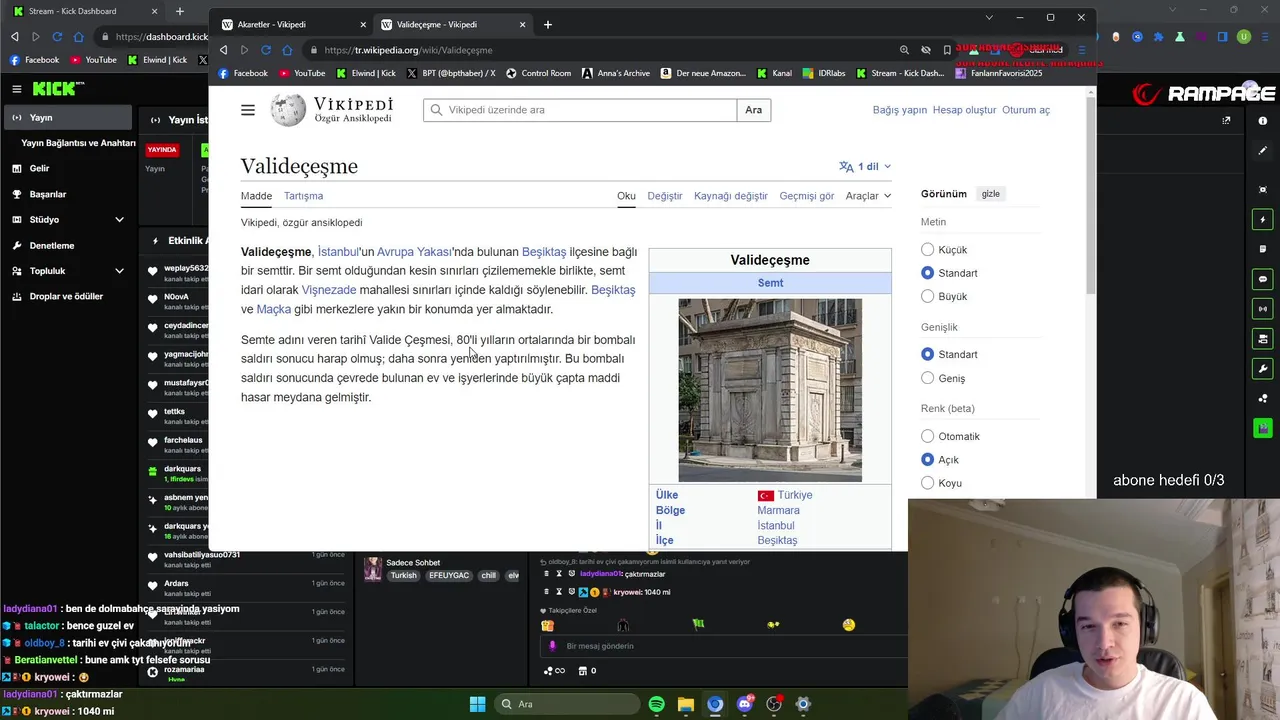Click the green flag emote in Kick chat
This screenshot has height=720, width=1280.
698,625
